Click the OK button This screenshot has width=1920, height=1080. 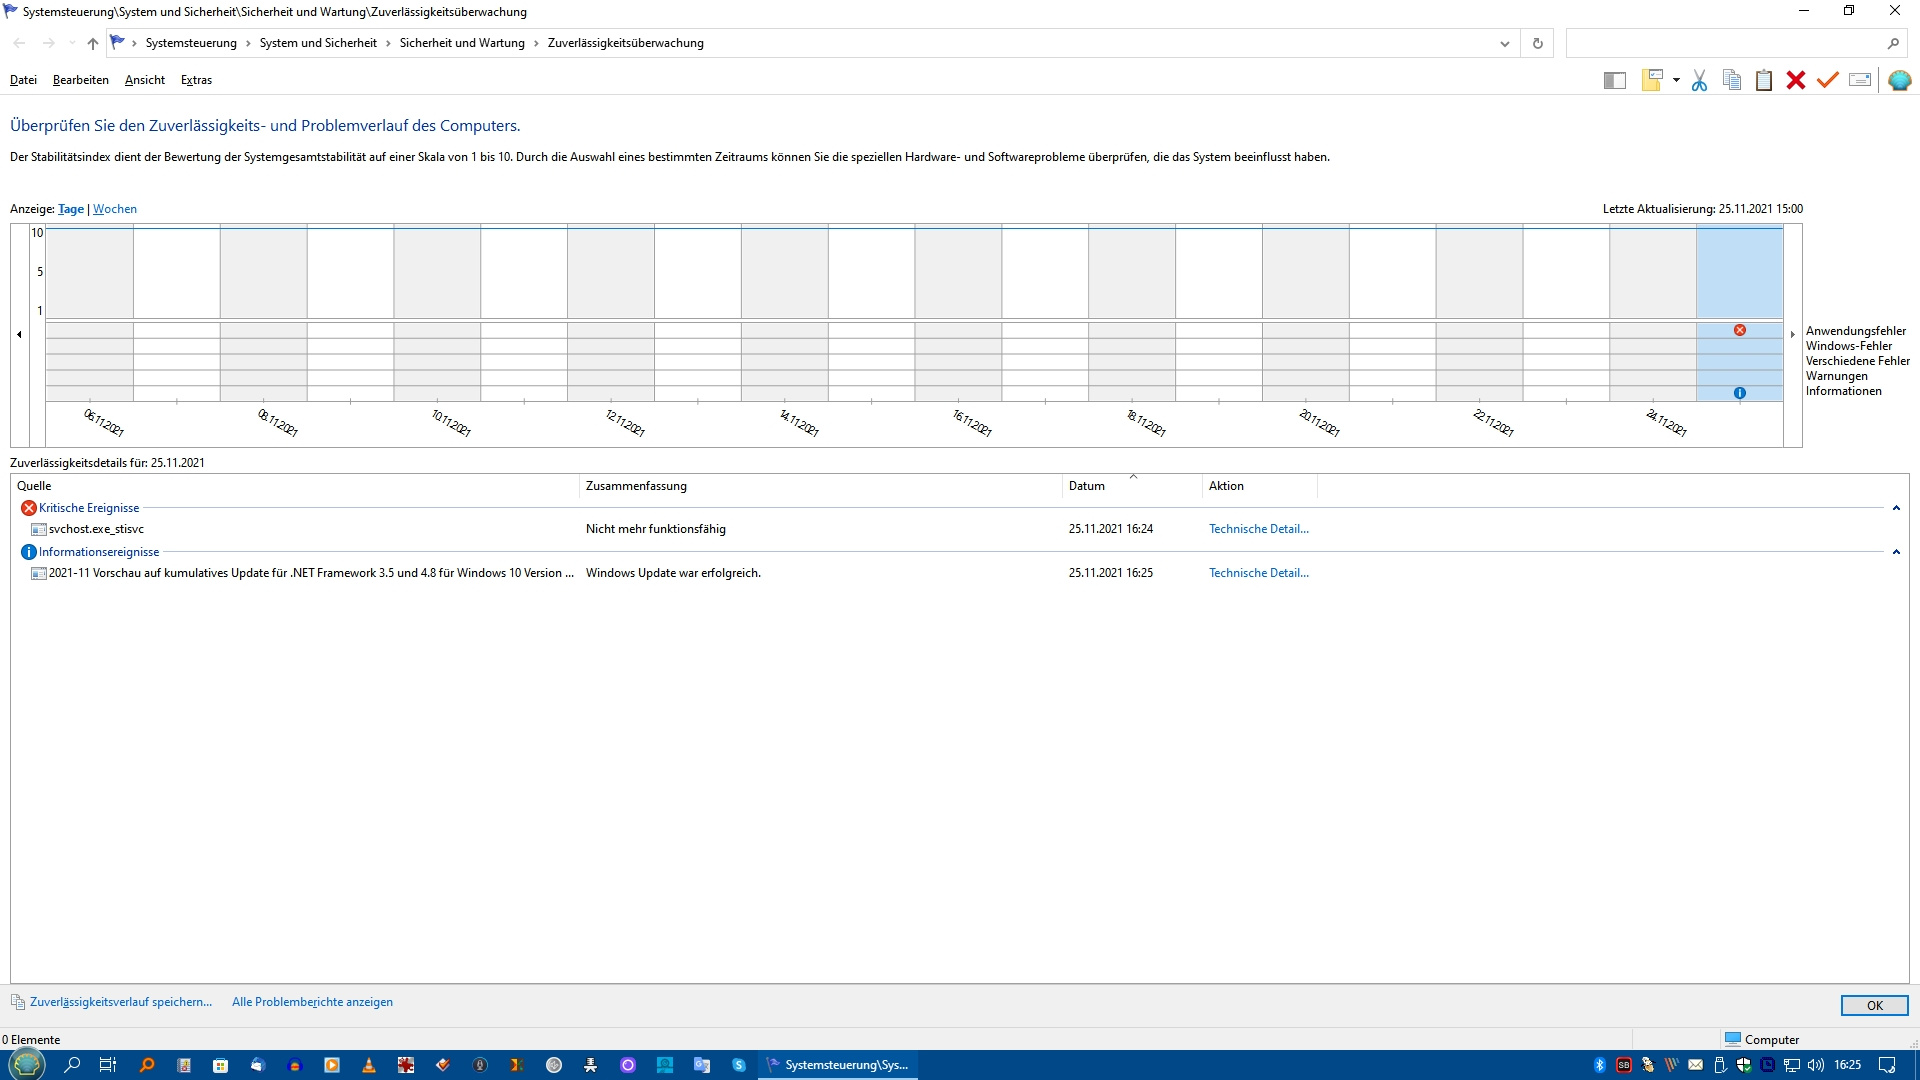1874,1006
